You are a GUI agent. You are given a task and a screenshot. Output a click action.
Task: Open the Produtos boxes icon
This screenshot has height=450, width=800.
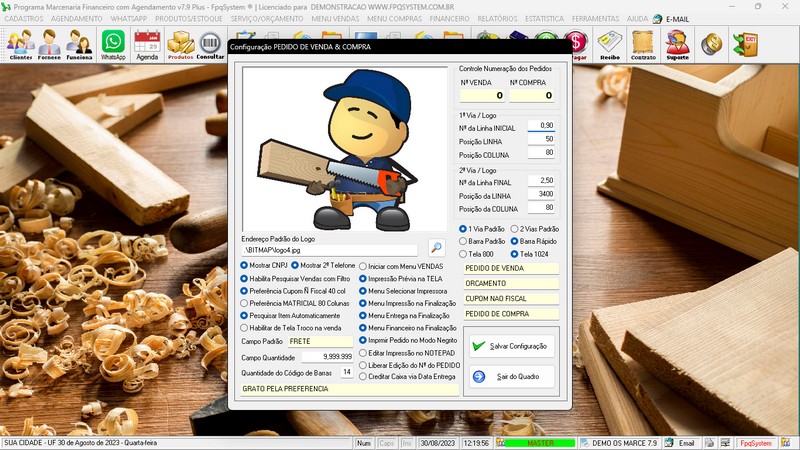pyautogui.click(x=181, y=44)
